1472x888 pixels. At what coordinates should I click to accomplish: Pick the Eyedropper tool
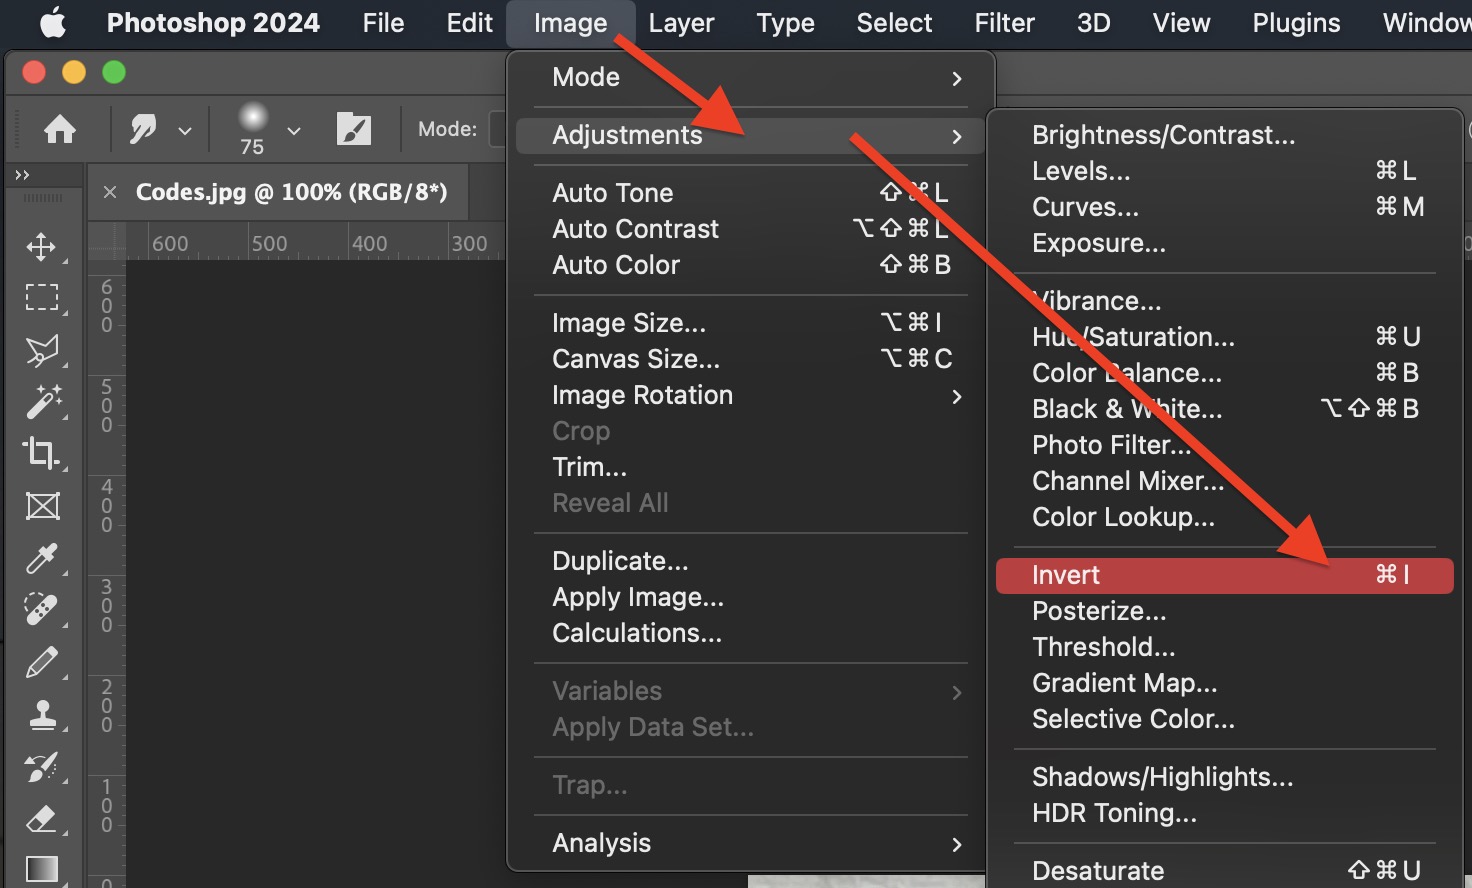(x=41, y=558)
